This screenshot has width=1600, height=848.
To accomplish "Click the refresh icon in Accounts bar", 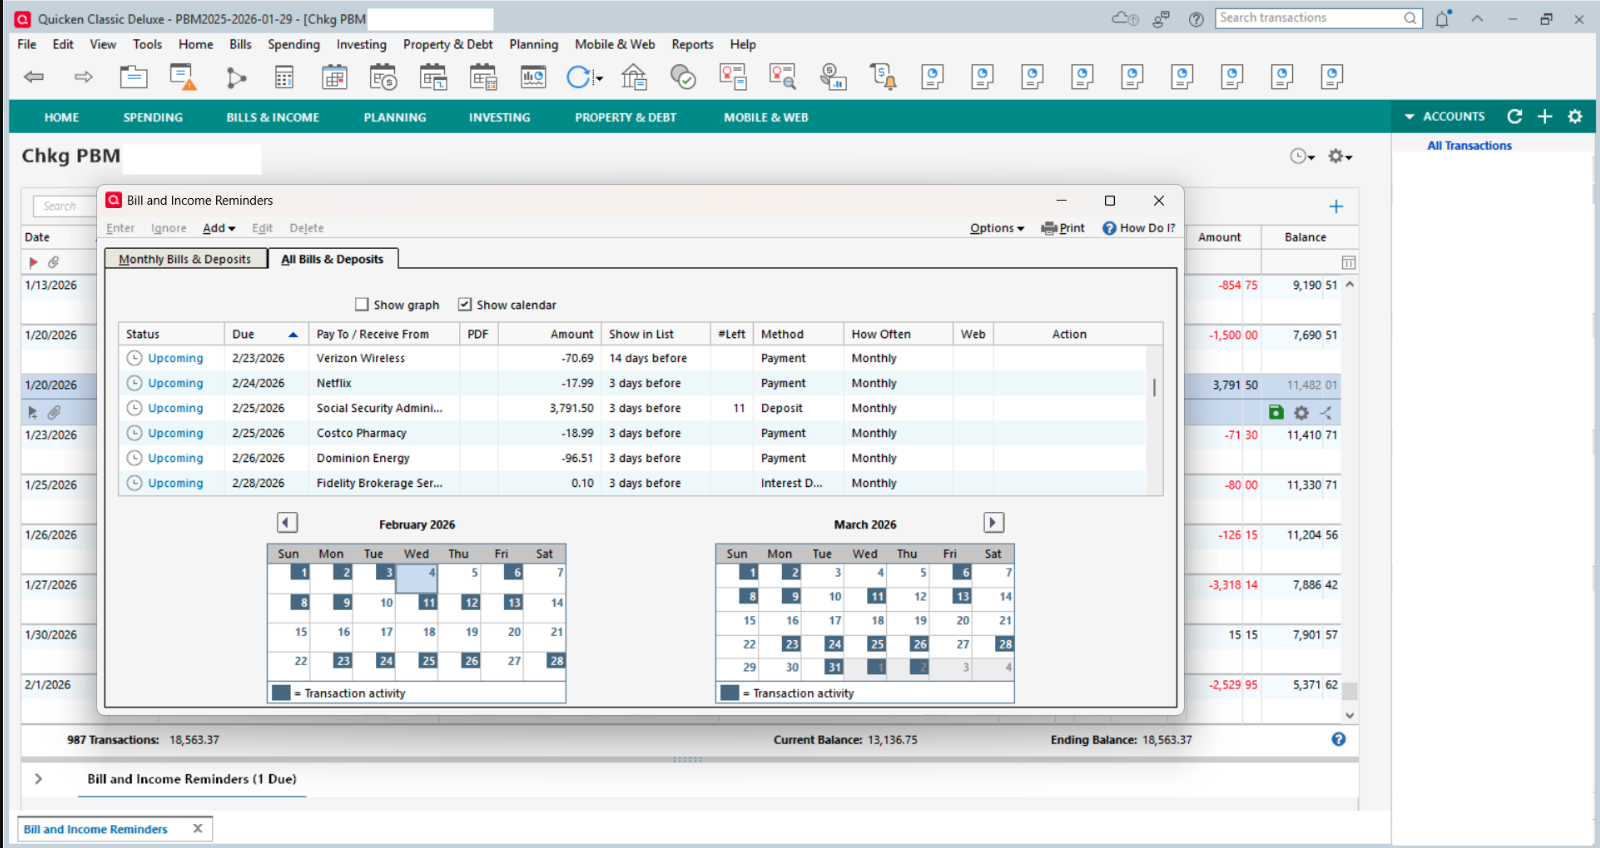I will 1515,117.
